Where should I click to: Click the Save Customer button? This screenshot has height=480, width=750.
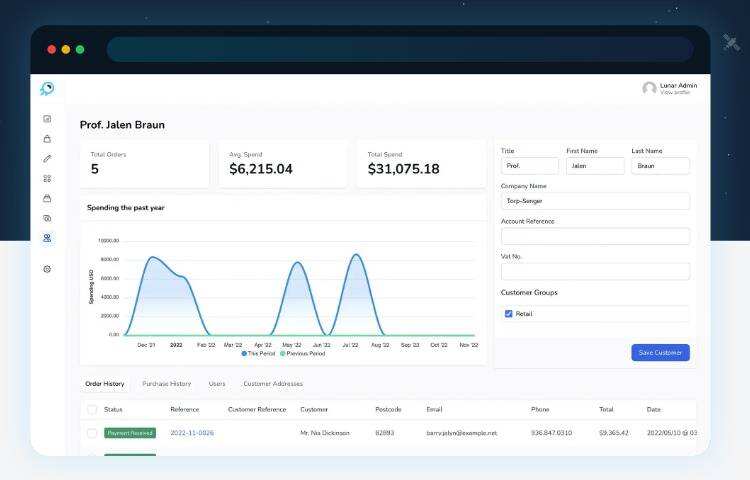660,352
